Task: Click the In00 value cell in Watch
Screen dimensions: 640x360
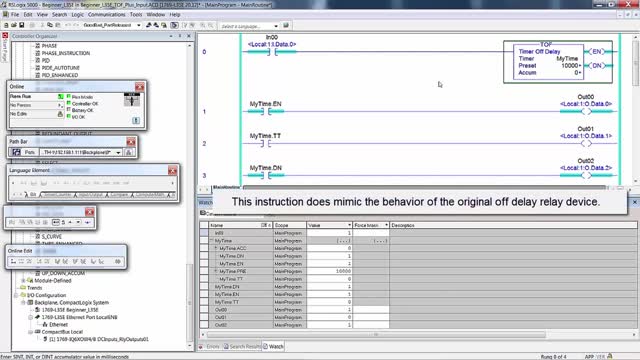Action: [x=329, y=233]
